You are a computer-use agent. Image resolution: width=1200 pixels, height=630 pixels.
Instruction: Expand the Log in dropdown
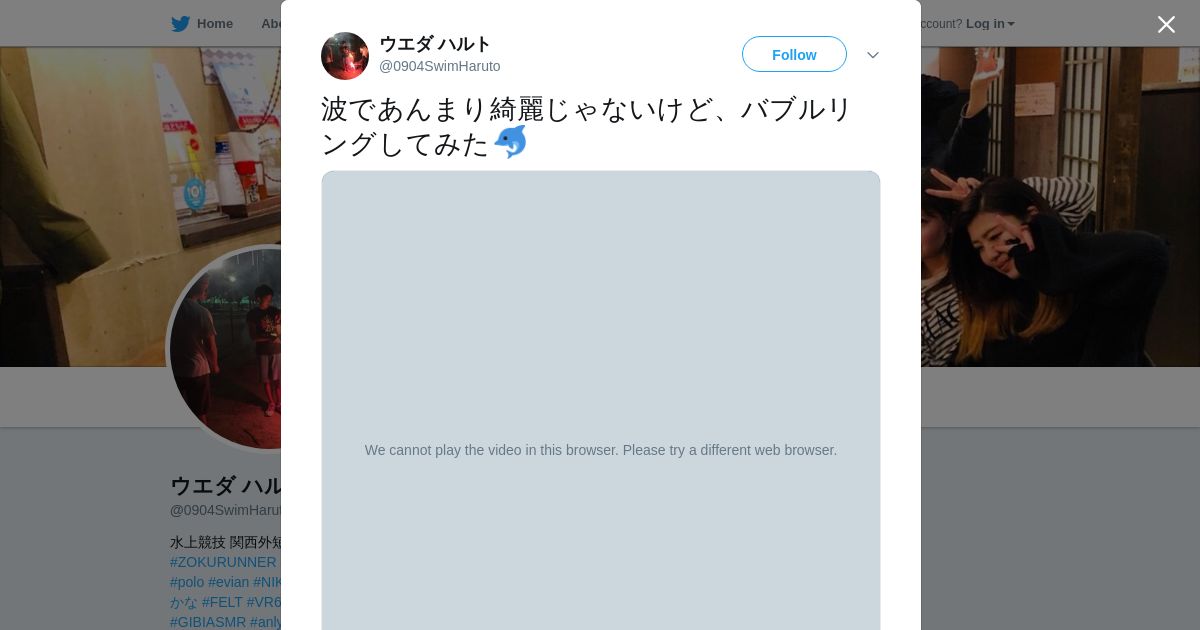990,24
